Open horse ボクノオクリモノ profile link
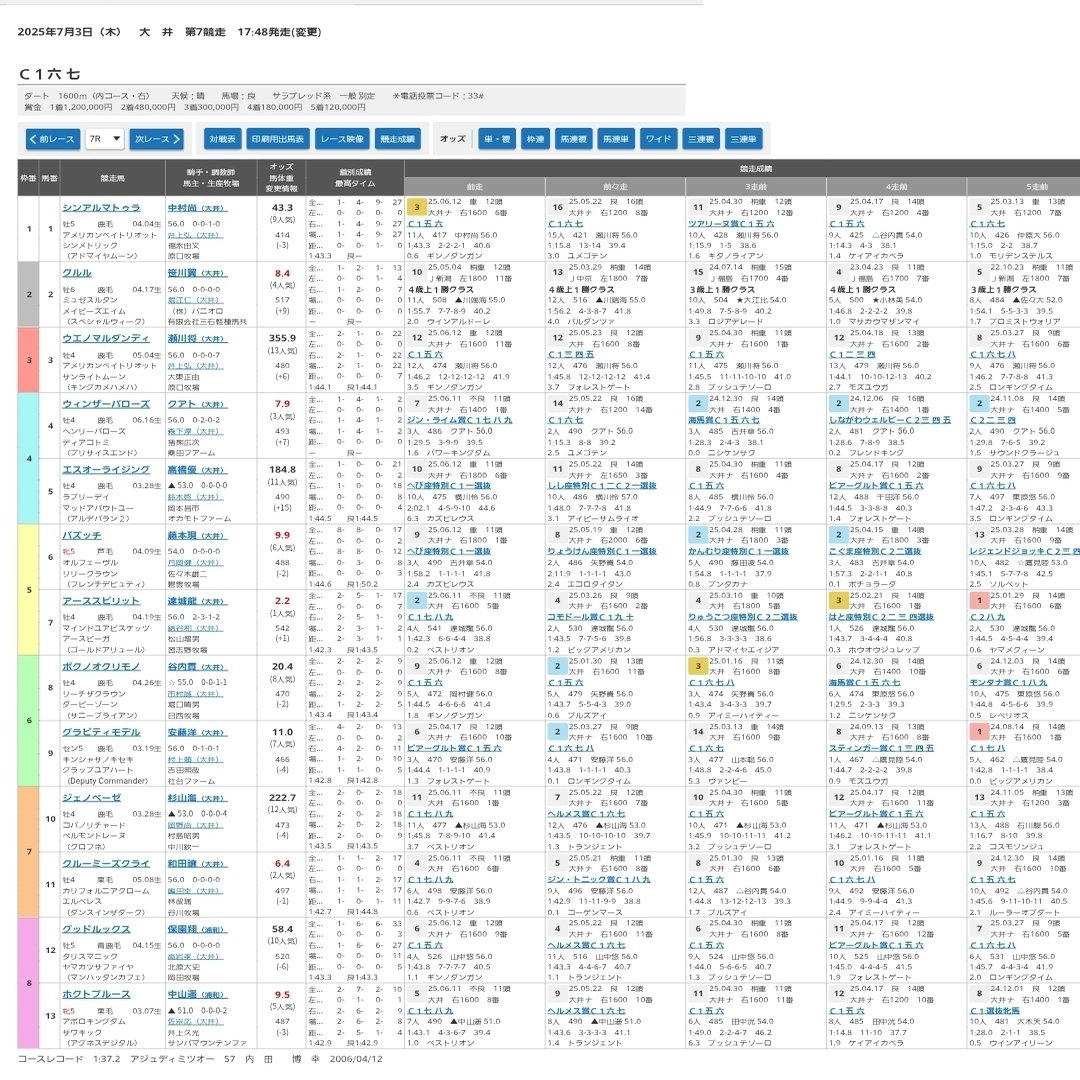This screenshot has width=1080, height=1080. pos(101,666)
